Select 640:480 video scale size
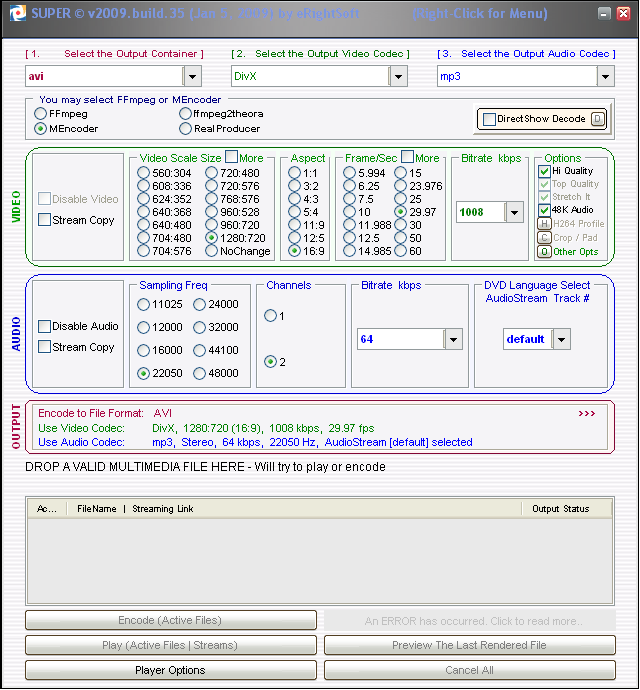This screenshot has width=640, height=690. click(143, 225)
